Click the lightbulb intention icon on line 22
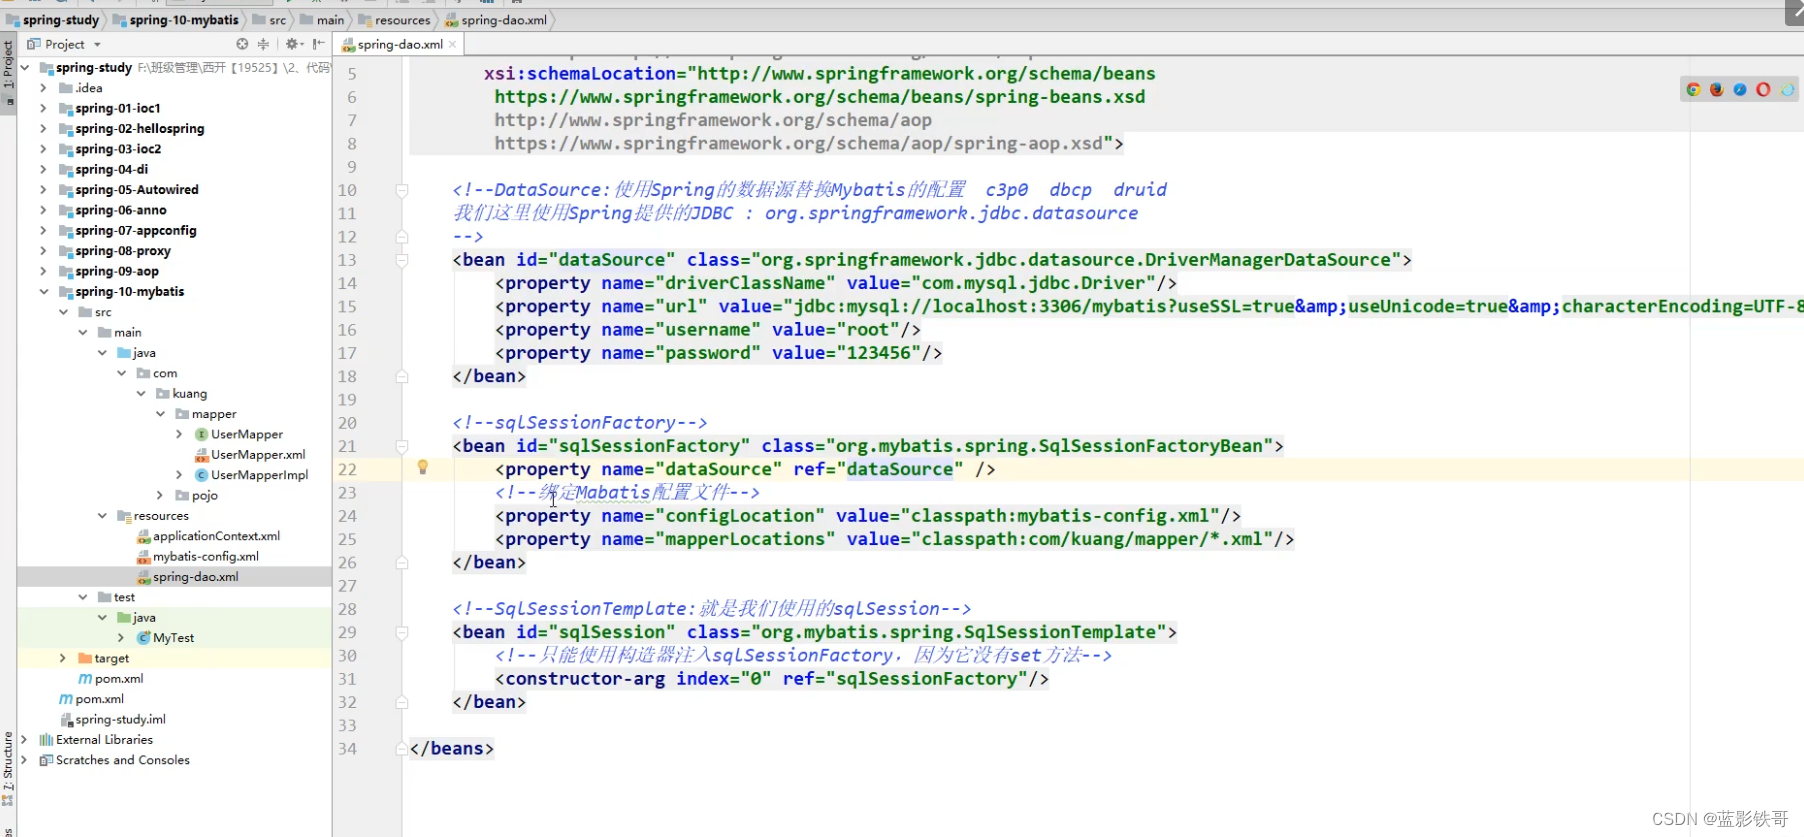Screen dimensions: 1804x837 [x=423, y=467]
